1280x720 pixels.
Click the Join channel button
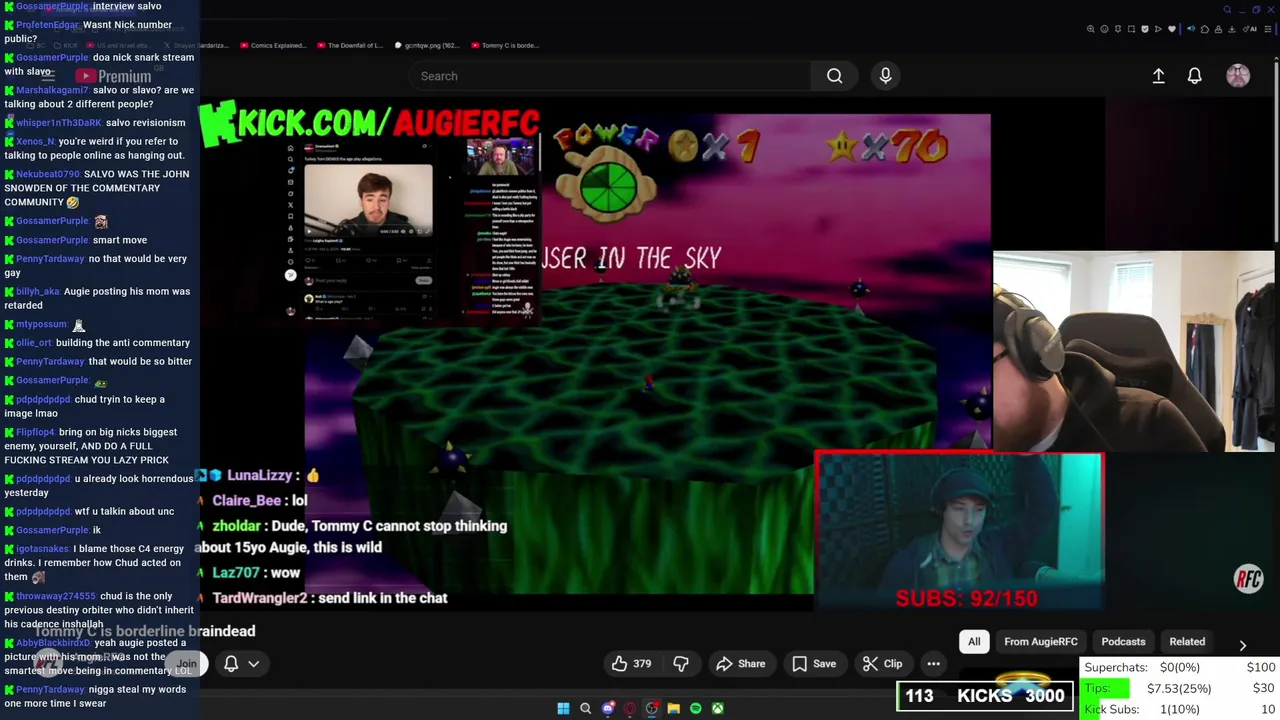[x=186, y=663]
